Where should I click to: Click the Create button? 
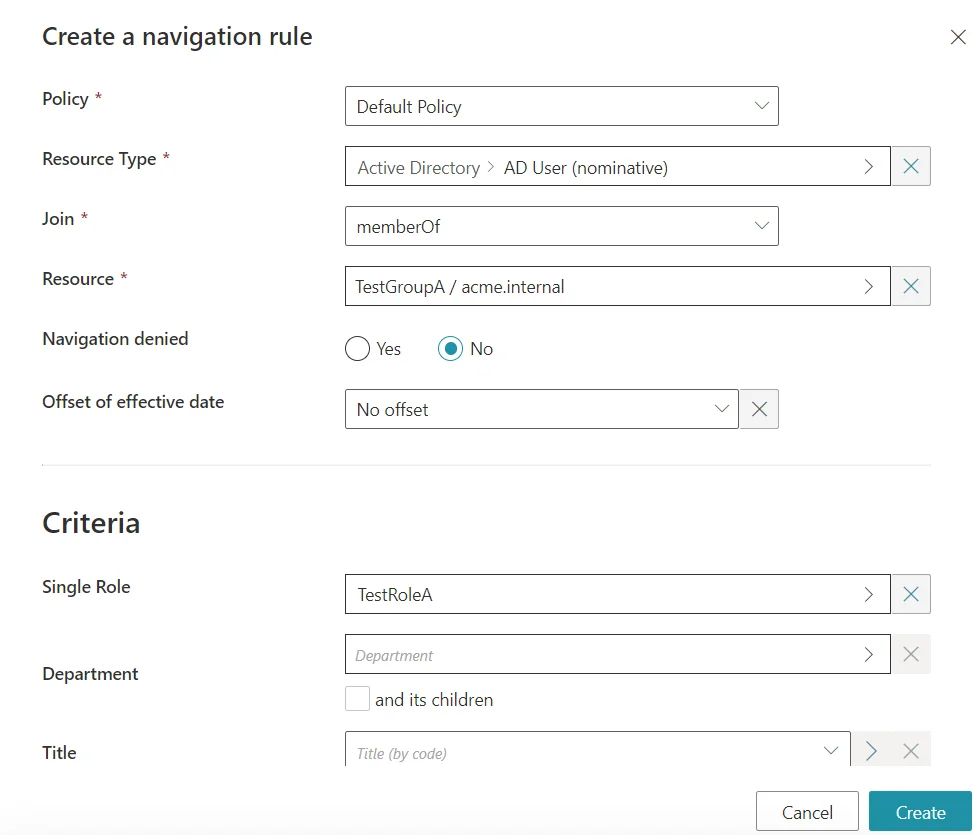(920, 811)
